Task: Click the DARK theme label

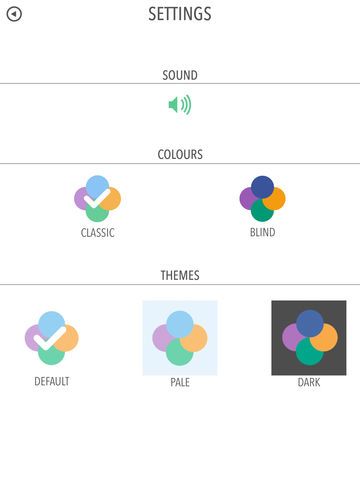Action: pos(309,382)
